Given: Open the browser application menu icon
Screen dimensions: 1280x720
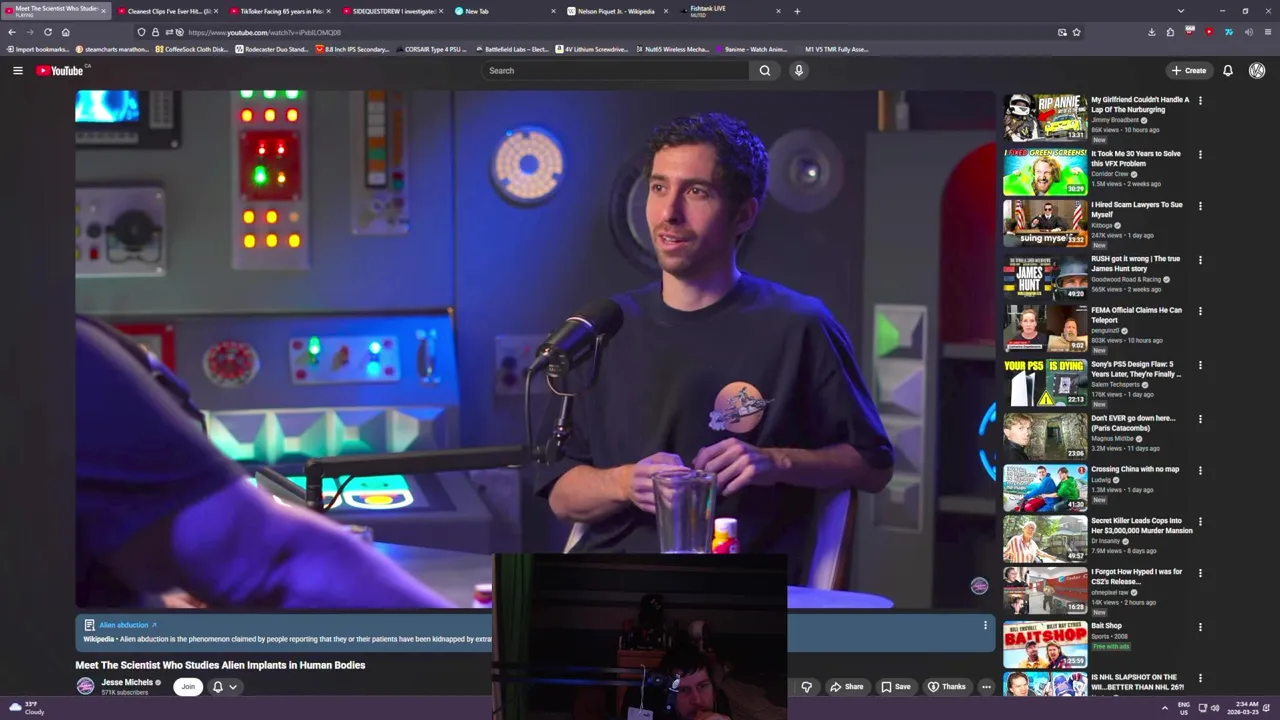Looking at the screenshot, I should click(x=1268, y=32).
